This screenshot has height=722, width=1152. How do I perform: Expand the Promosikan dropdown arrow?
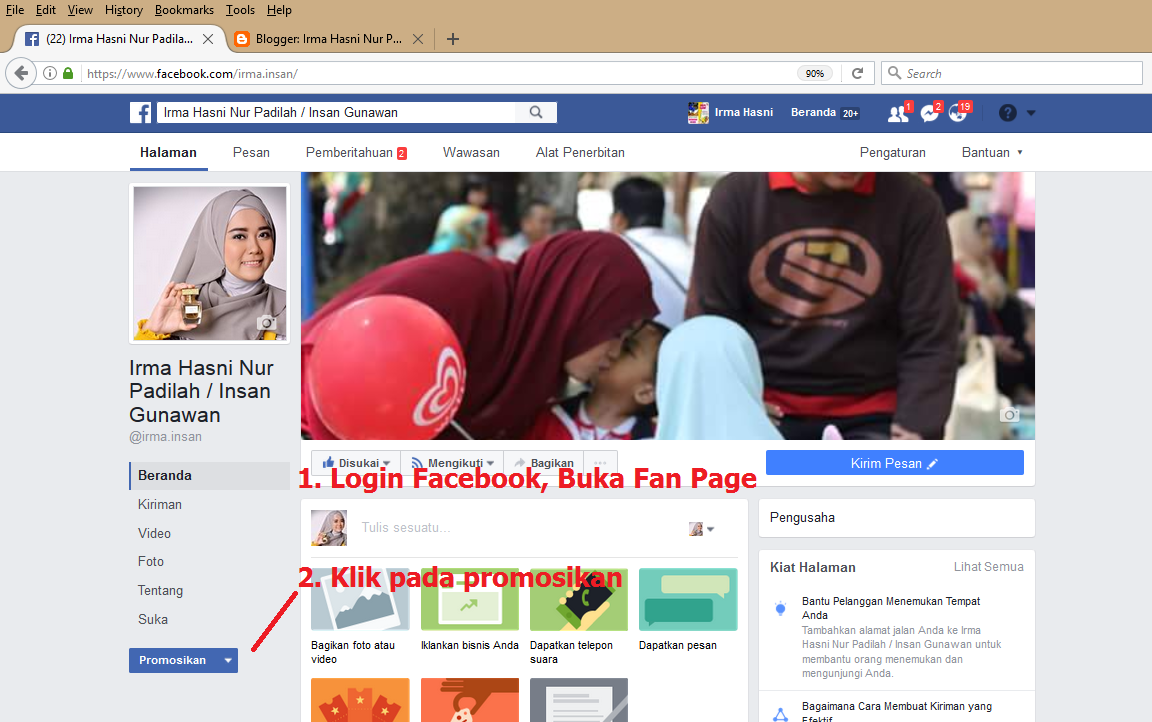pyautogui.click(x=227, y=660)
